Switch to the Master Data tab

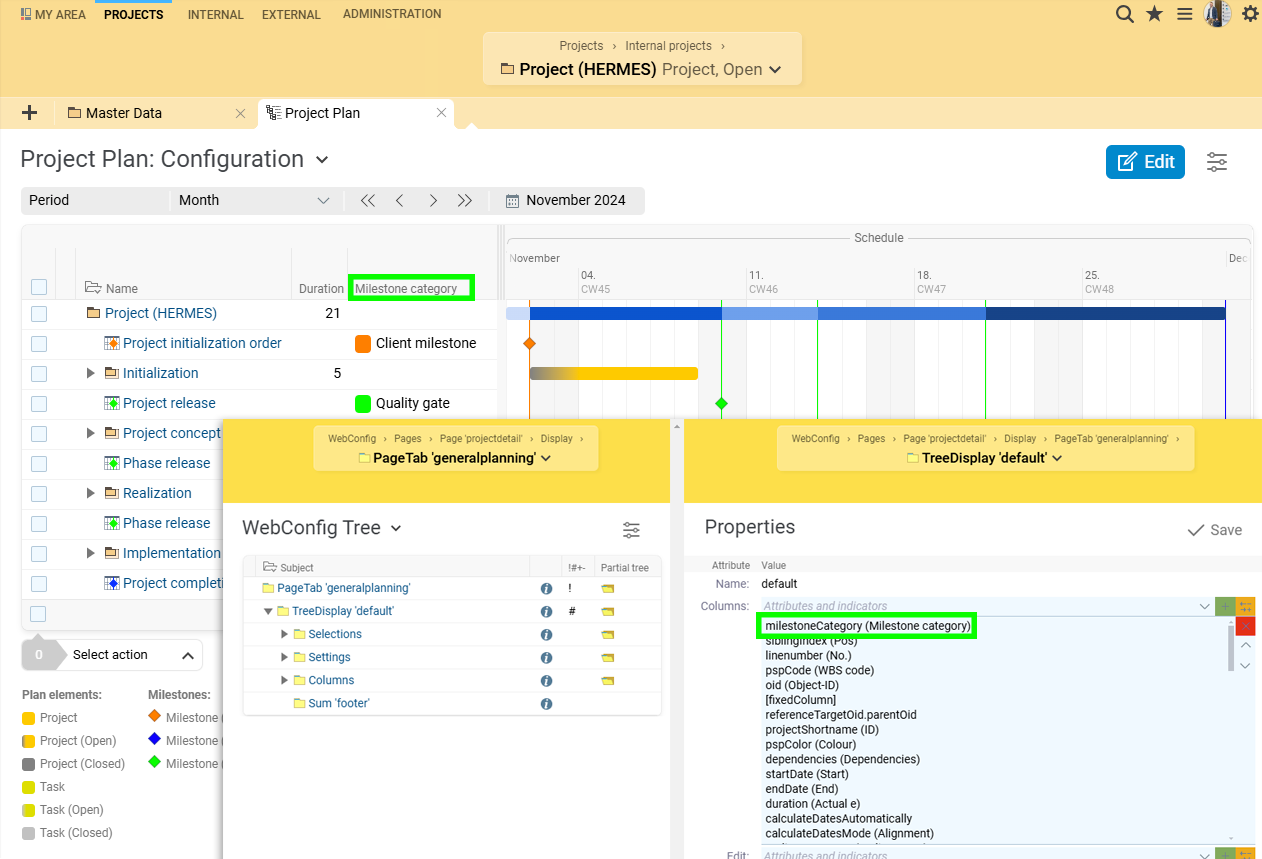point(123,113)
